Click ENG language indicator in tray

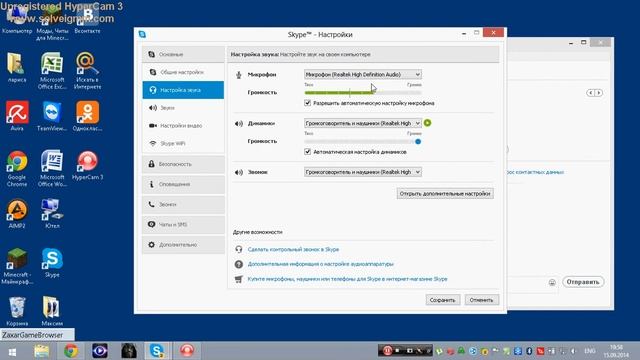coord(589,351)
